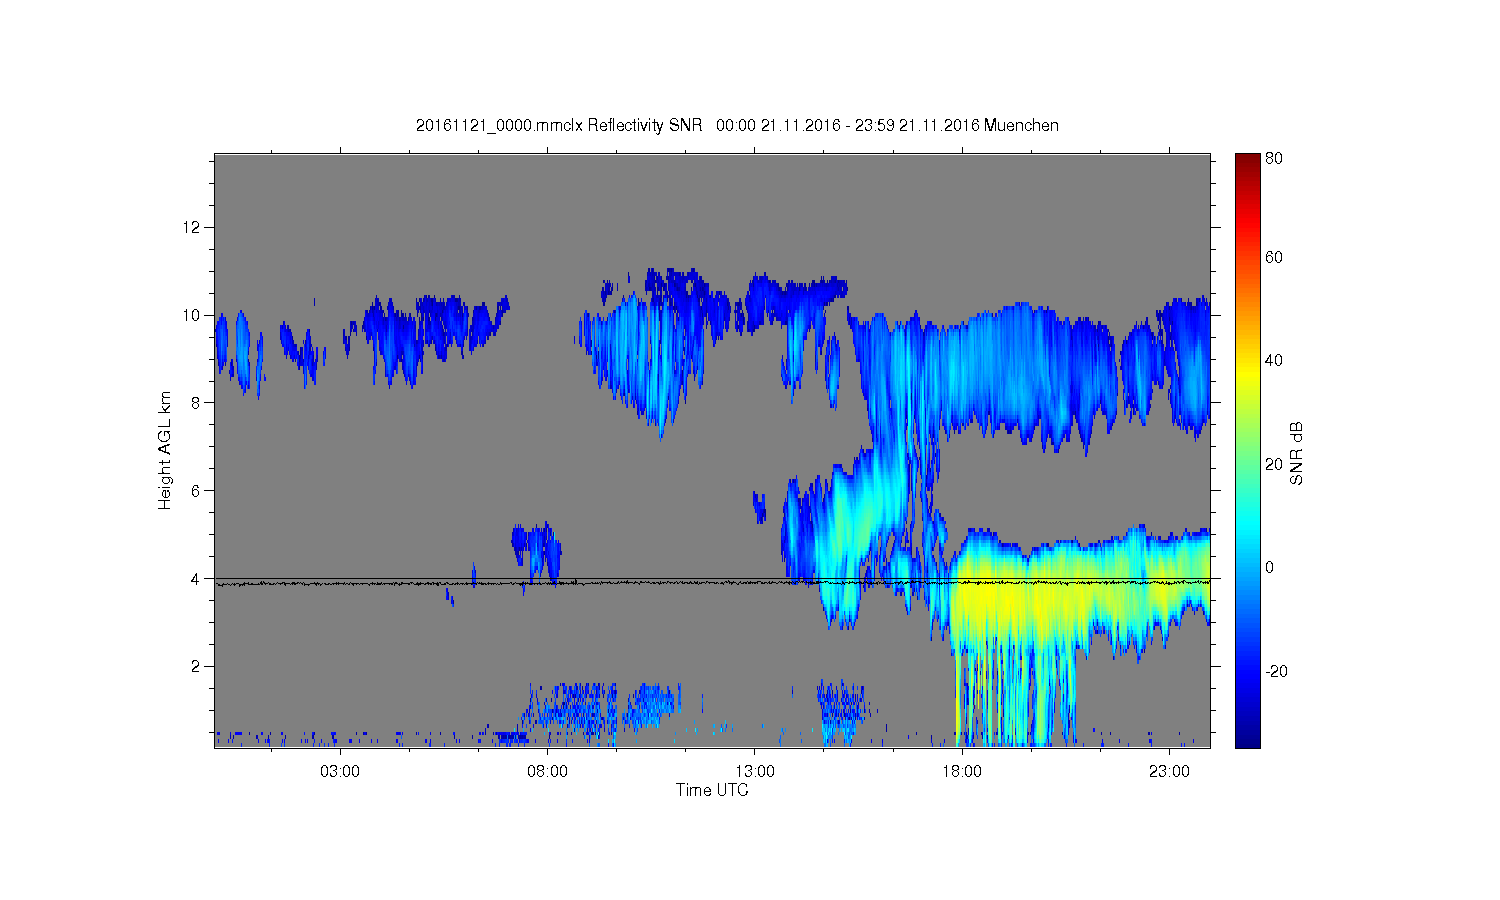The image size is (1500, 900).
Task: Click the '08:00' time tick label
Action: pos(548,772)
